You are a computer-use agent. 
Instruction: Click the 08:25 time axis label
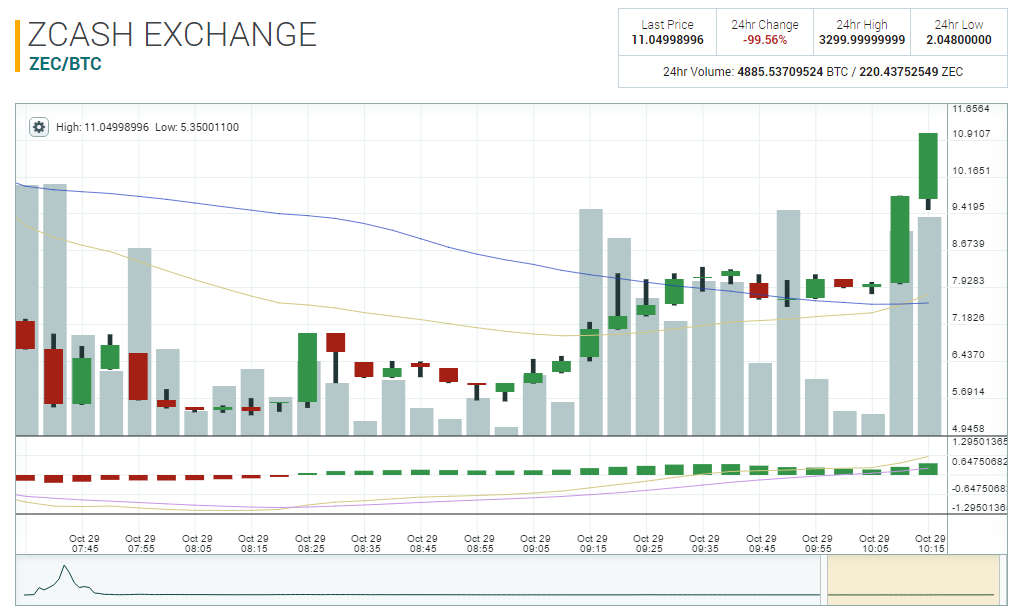310,544
